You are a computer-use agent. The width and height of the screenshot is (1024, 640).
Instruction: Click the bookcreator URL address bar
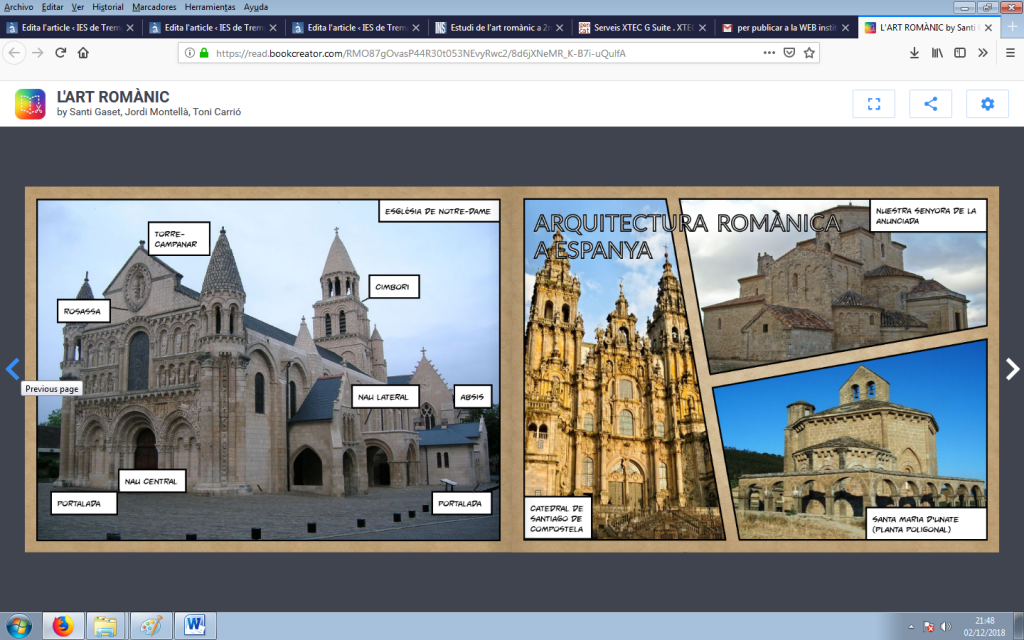(480, 53)
